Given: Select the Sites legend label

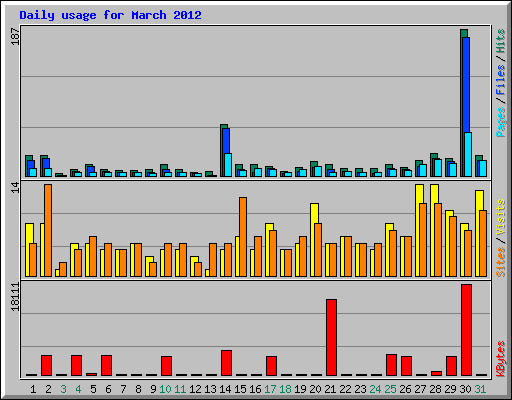Looking at the screenshot, I should (500, 262).
